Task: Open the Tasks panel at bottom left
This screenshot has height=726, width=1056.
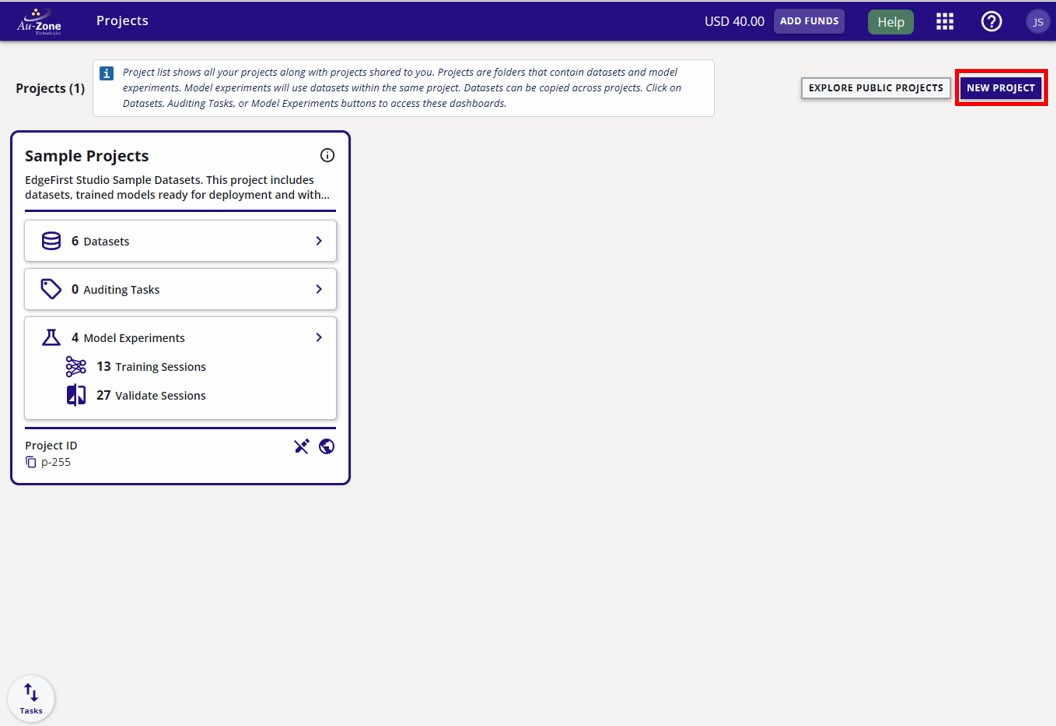Action: [x=31, y=697]
